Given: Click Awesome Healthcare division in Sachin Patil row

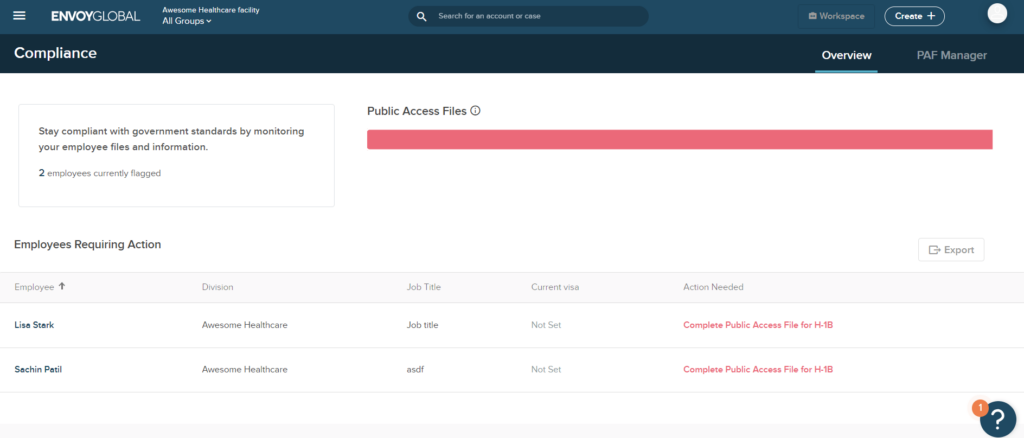Looking at the screenshot, I should pyautogui.click(x=244, y=369).
